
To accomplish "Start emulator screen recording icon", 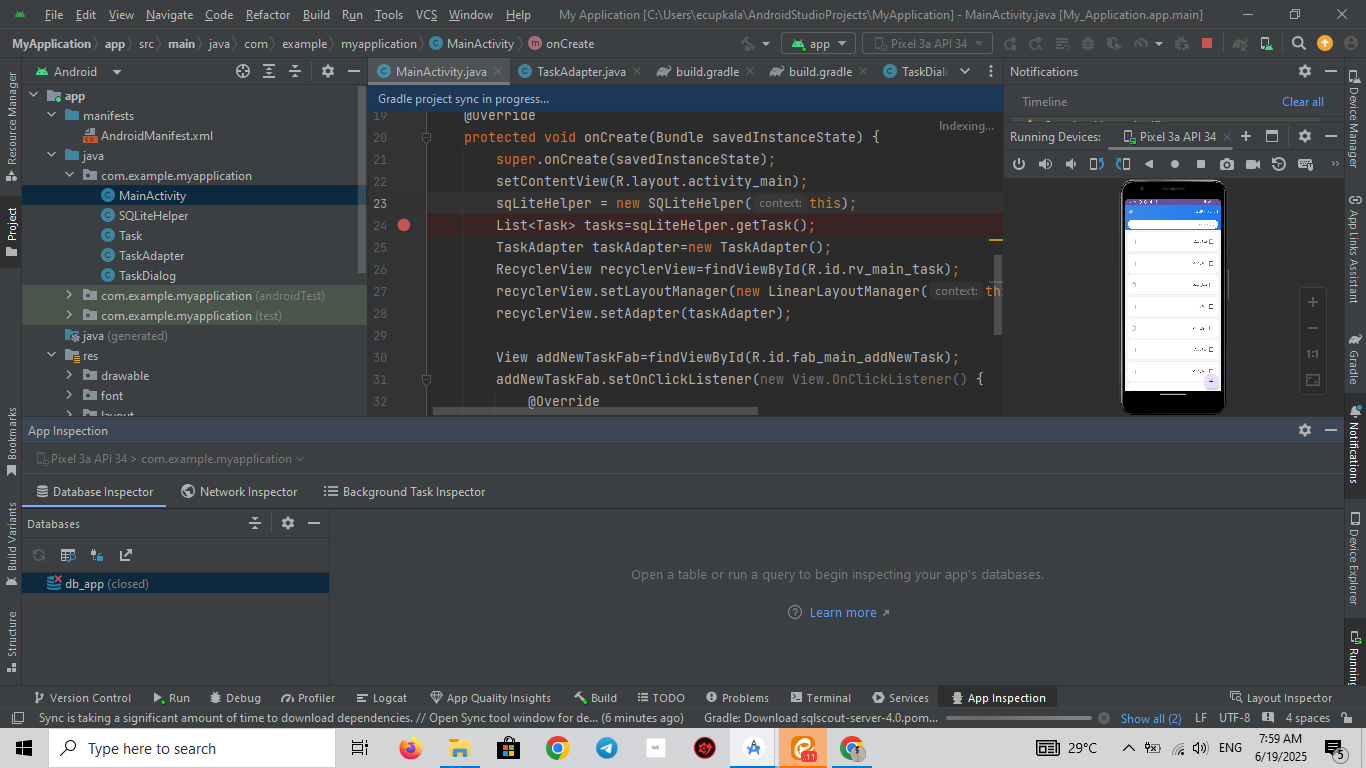I will click(1253, 164).
